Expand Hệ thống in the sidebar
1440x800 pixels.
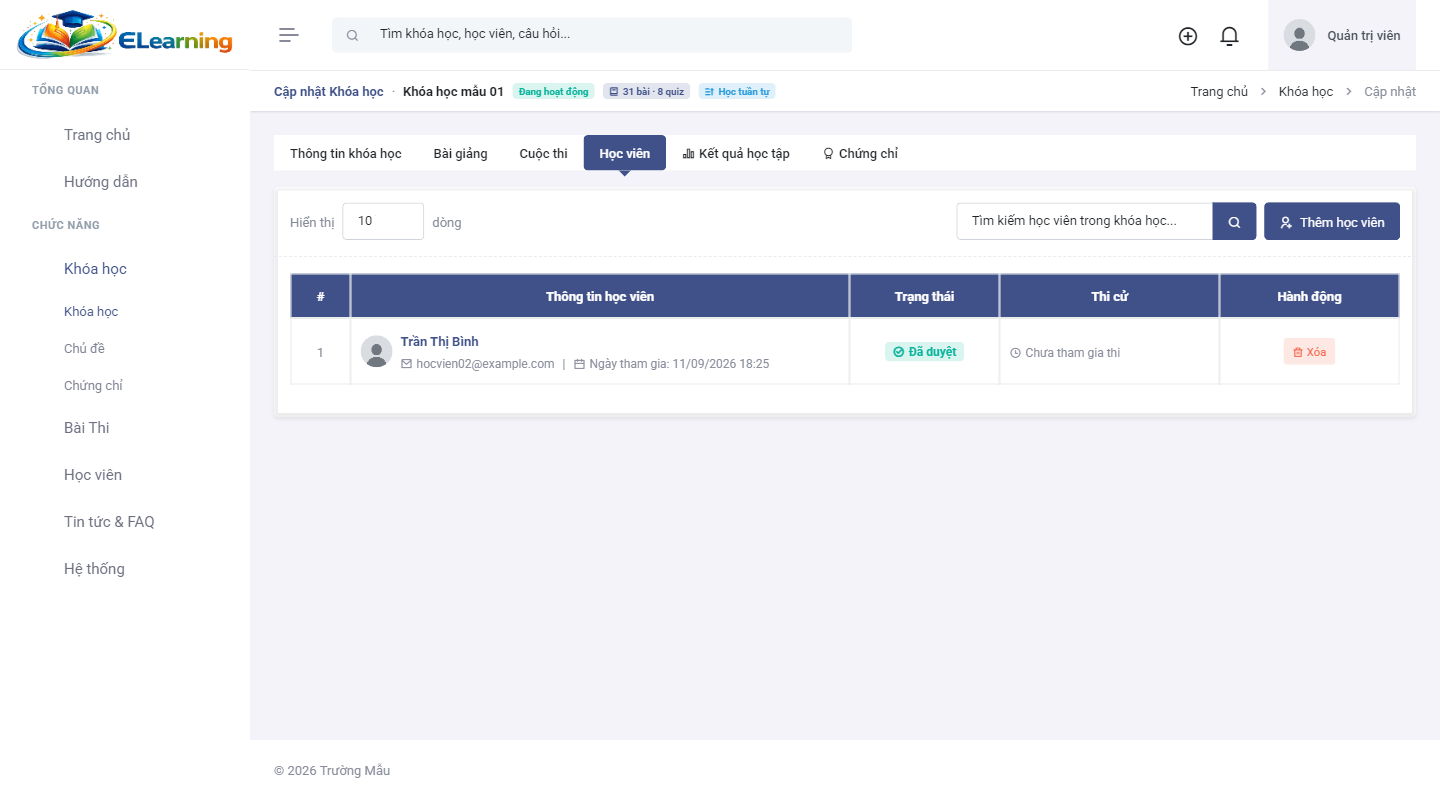click(x=94, y=569)
